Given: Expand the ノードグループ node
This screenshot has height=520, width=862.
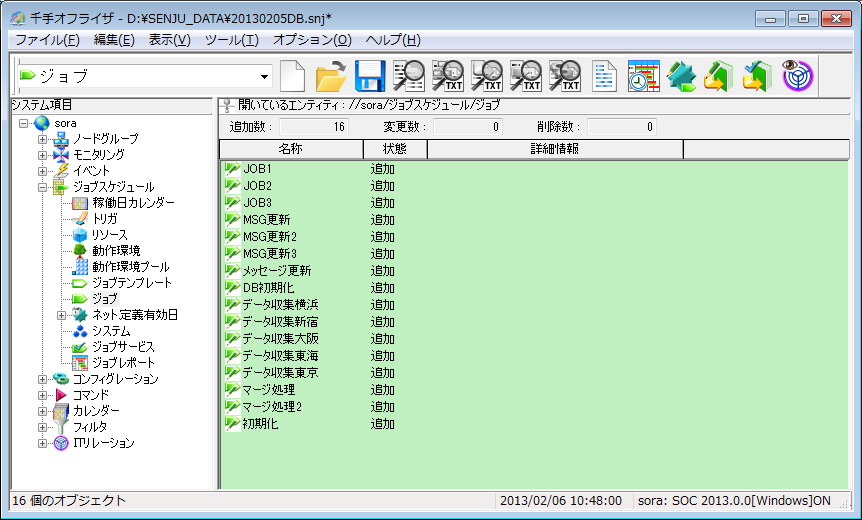Looking at the screenshot, I should pos(42,139).
